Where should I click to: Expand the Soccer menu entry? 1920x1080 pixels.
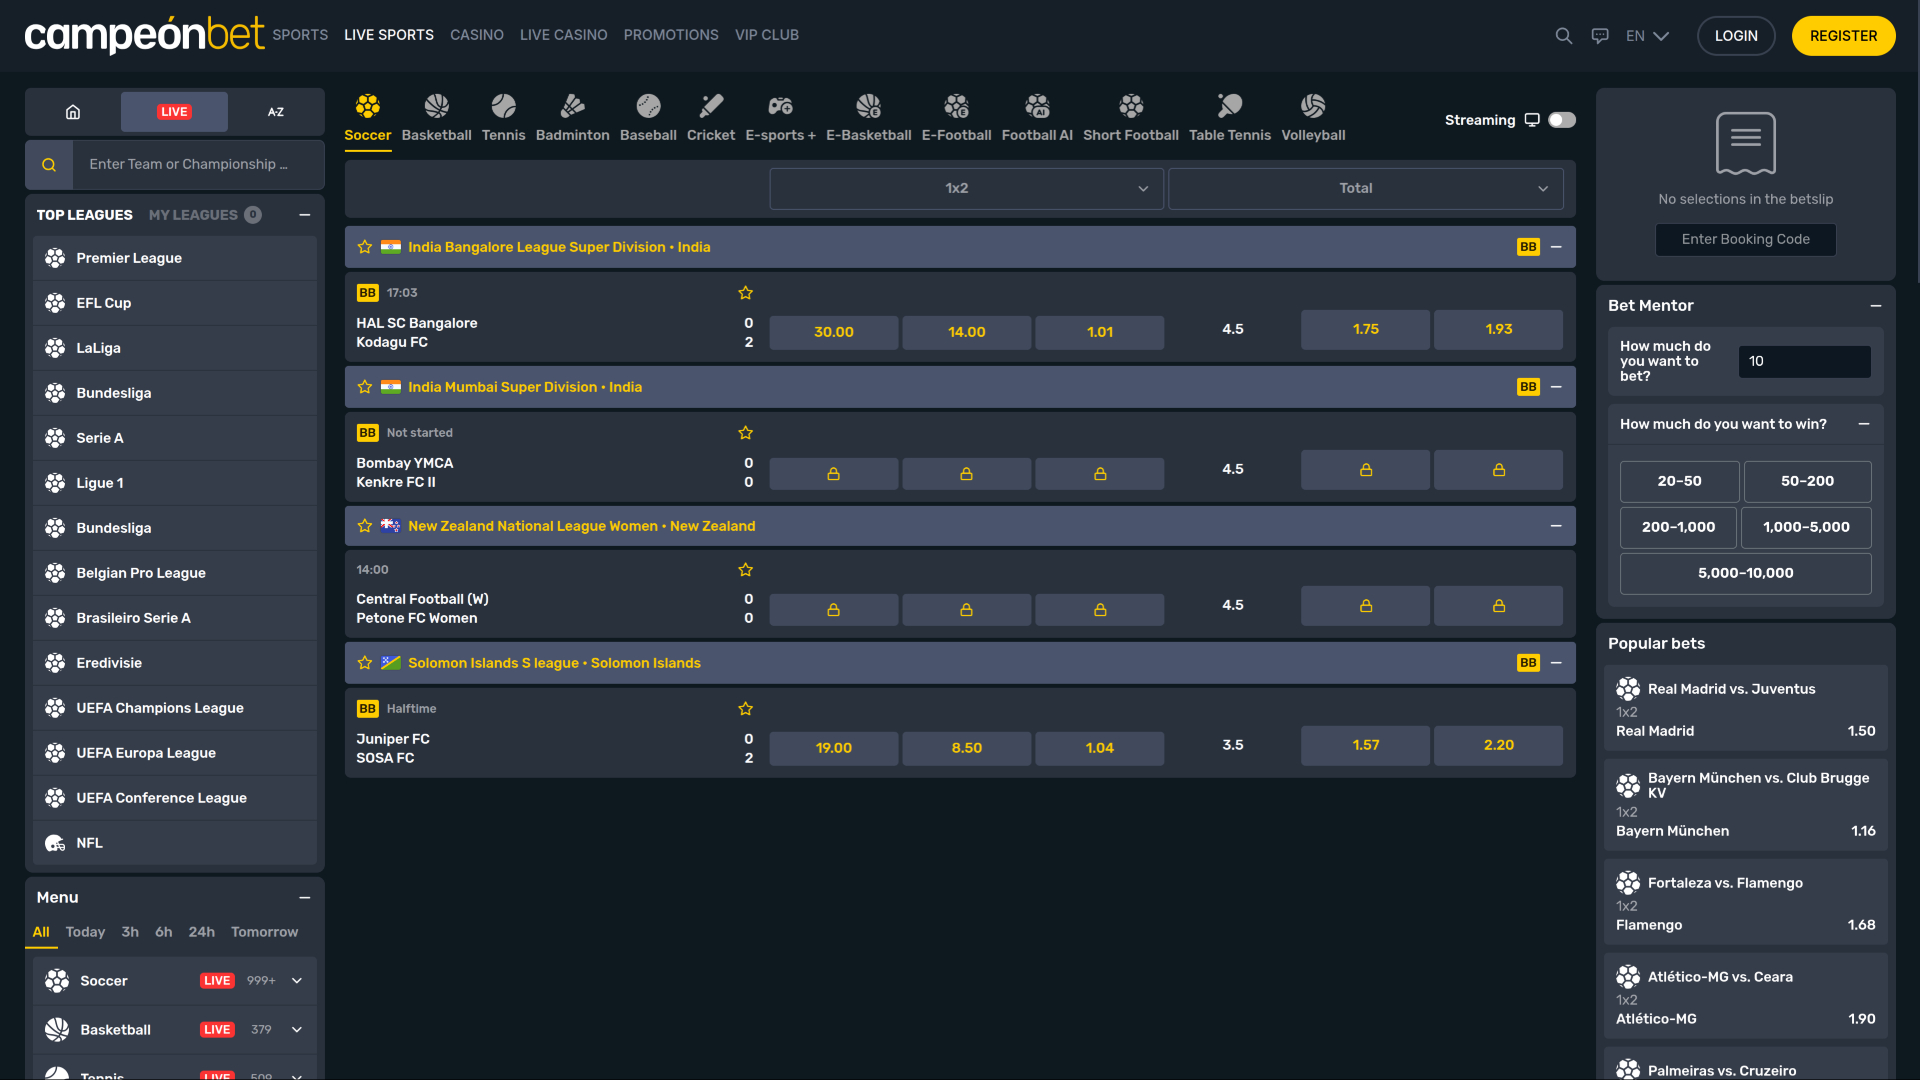click(296, 981)
